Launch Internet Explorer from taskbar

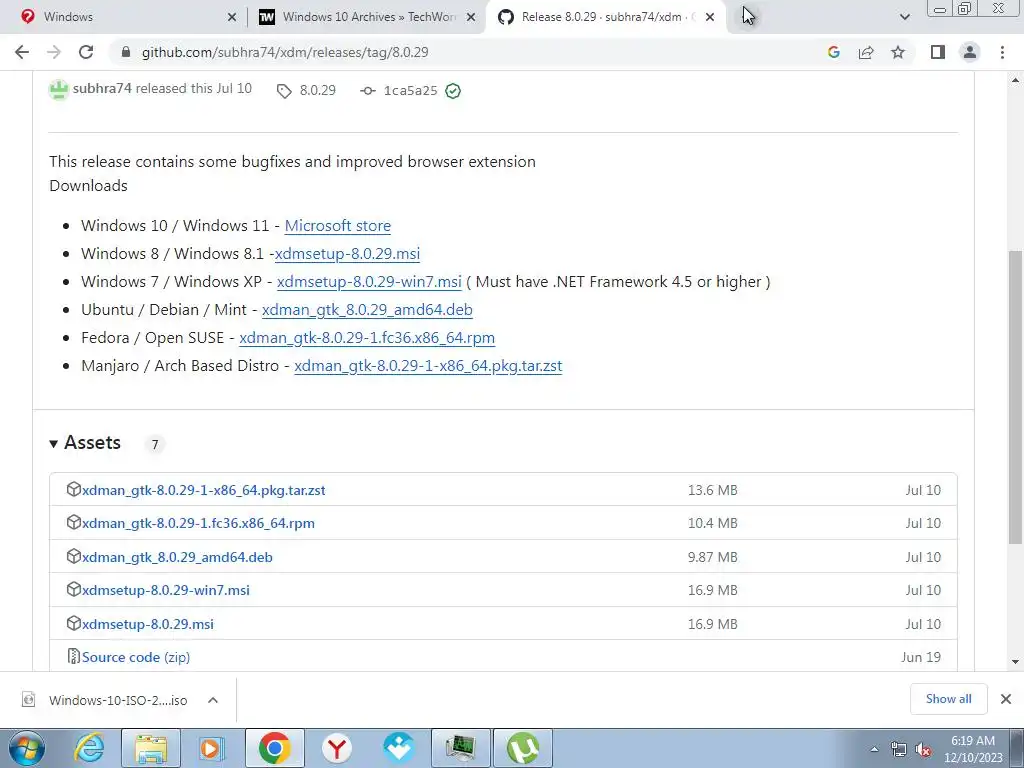(x=89, y=748)
